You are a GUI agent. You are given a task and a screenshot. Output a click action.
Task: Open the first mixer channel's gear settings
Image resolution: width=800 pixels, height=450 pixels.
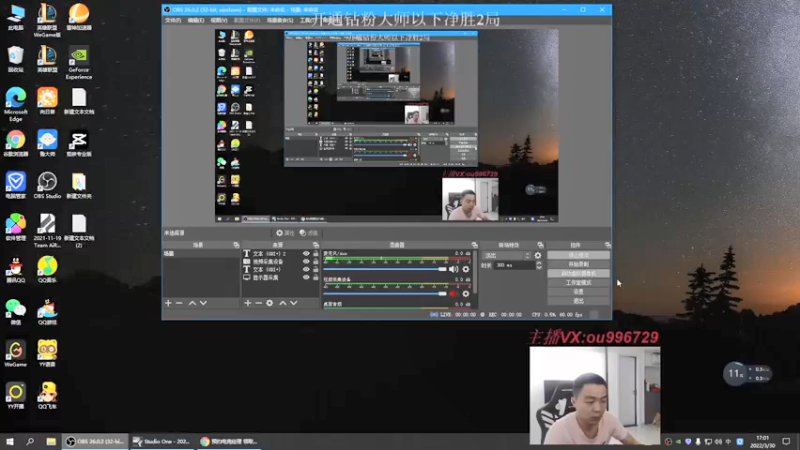click(466, 269)
